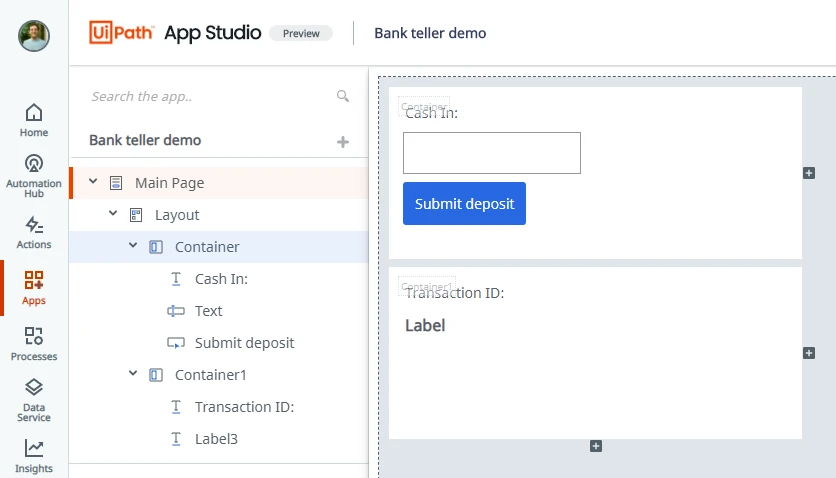
Task: Click the blue Submit deposit button
Action: click(464, 204)
